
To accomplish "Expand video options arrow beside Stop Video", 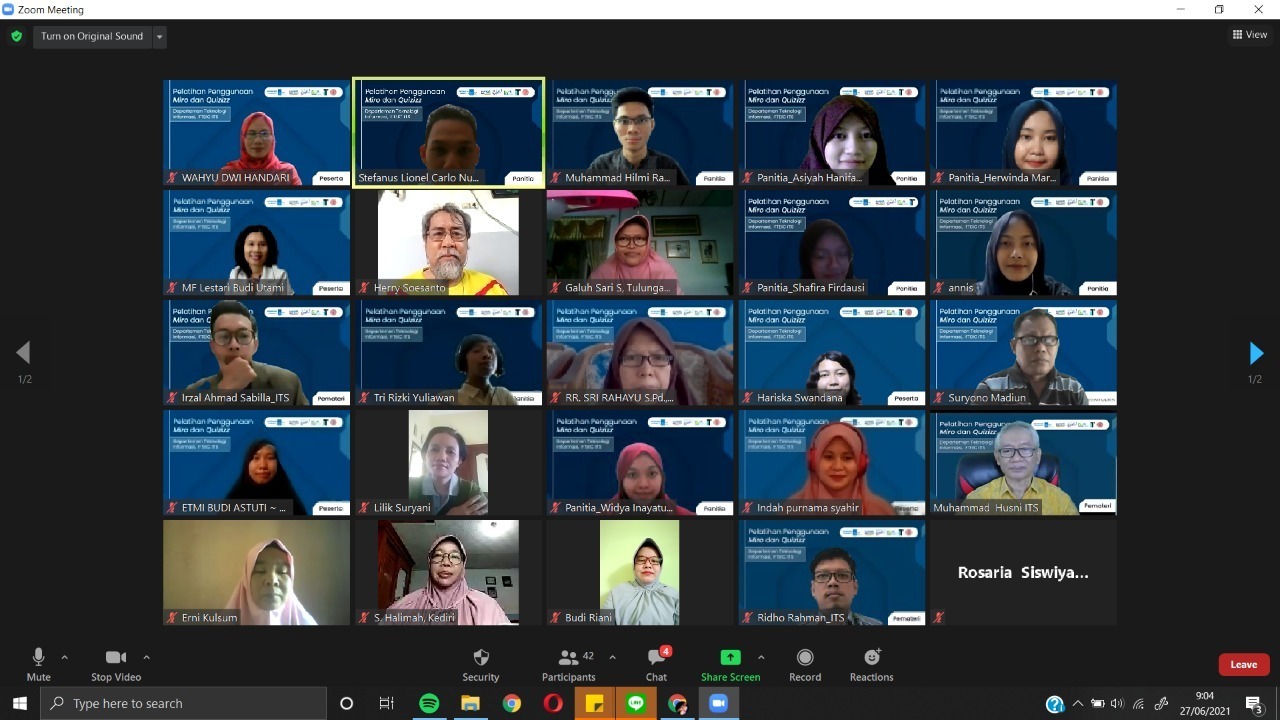I will pos(146,657).
